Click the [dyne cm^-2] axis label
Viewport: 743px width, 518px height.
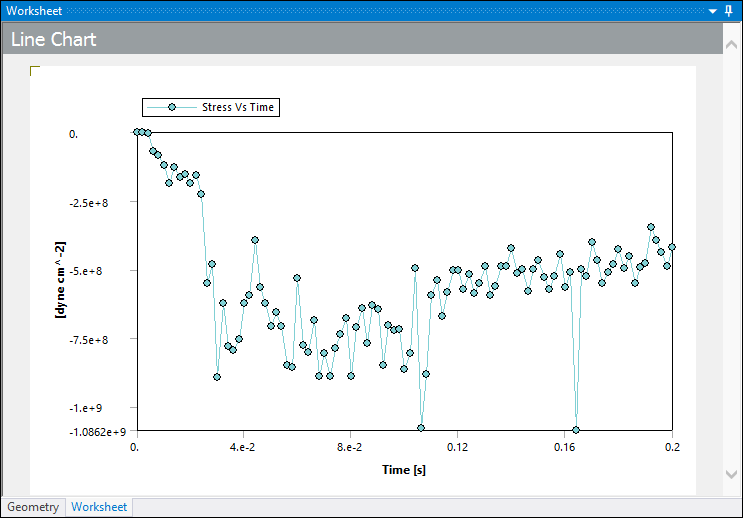click(60, 280)
